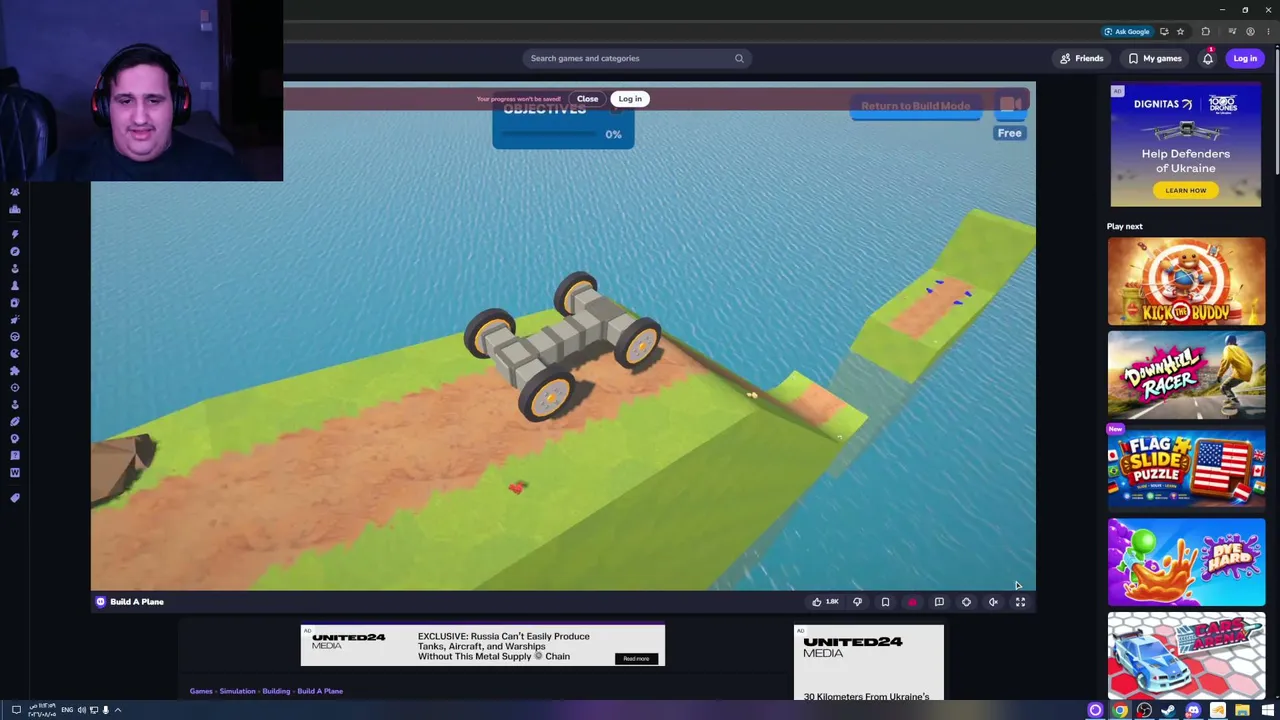1280x720 pixels.
Task: Open the steering wheel driving category
Action: pyautogui.click(x=15, y=337)
